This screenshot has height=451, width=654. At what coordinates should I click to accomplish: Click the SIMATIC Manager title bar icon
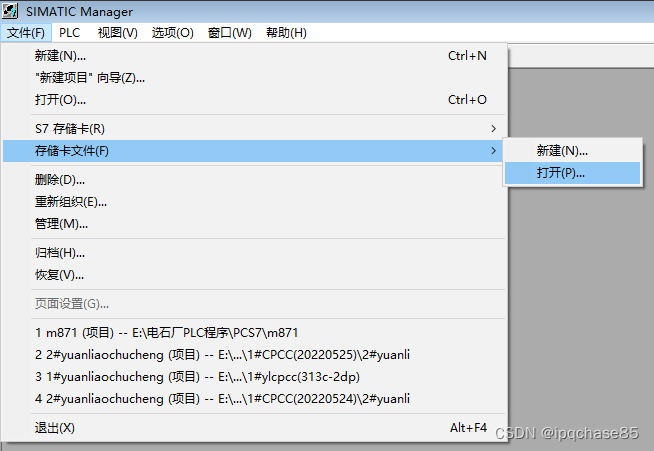click(10, 11)
